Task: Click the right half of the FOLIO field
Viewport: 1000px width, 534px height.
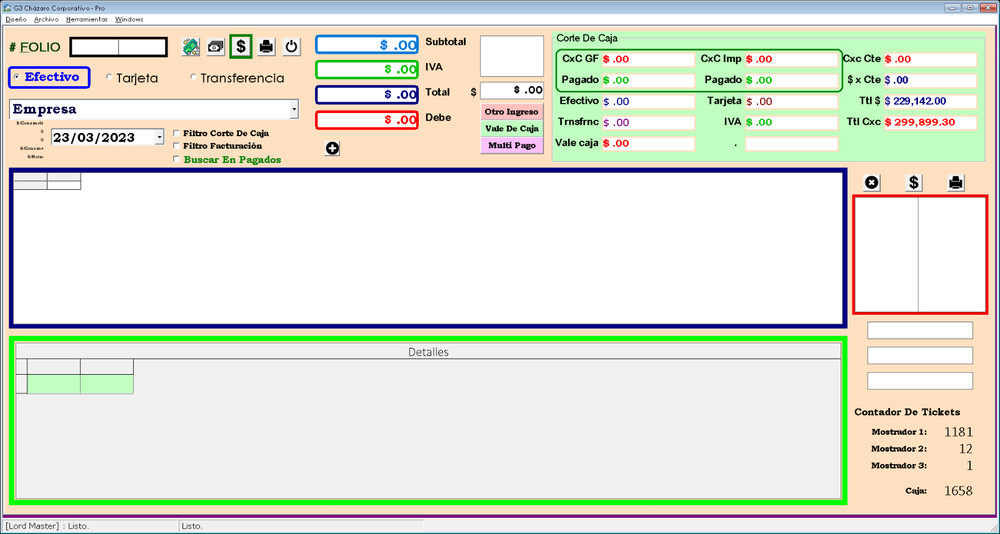Action: click(x=142, y=47)
